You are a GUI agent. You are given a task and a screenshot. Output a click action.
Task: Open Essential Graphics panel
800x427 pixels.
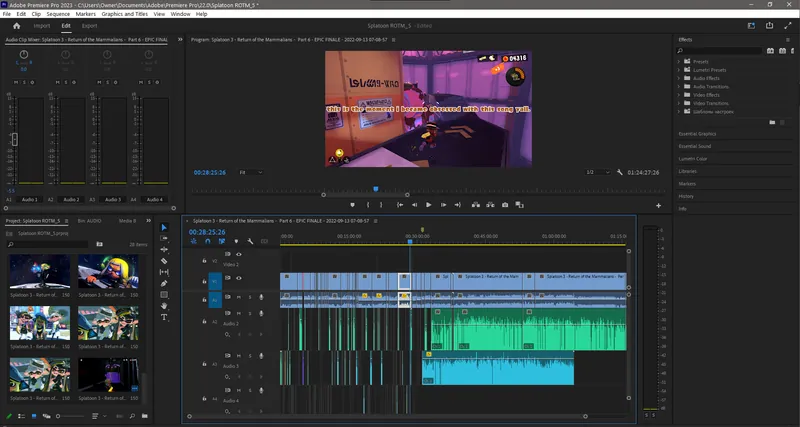[697, 134]
